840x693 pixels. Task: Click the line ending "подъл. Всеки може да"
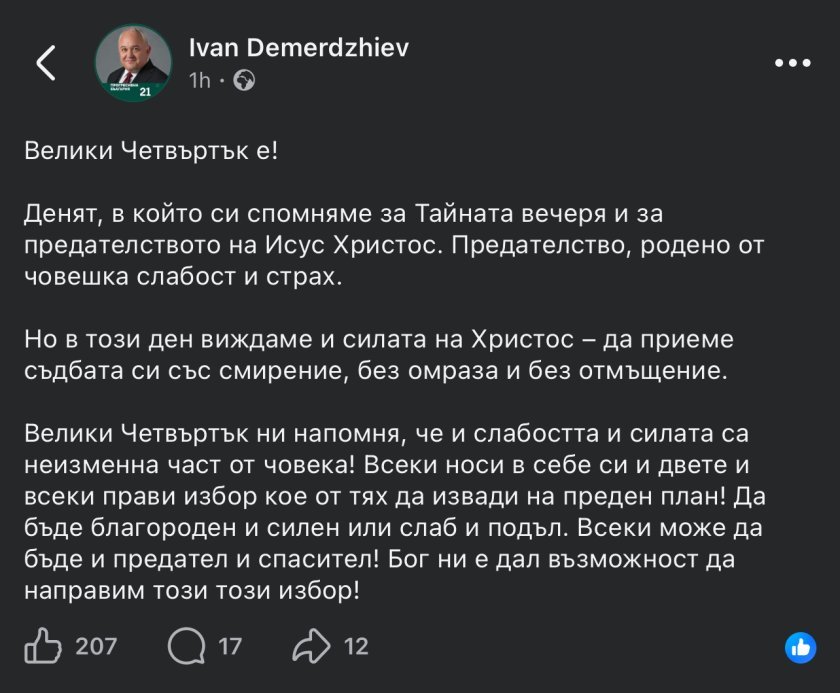pyautogui.click(x=385, y=527)
